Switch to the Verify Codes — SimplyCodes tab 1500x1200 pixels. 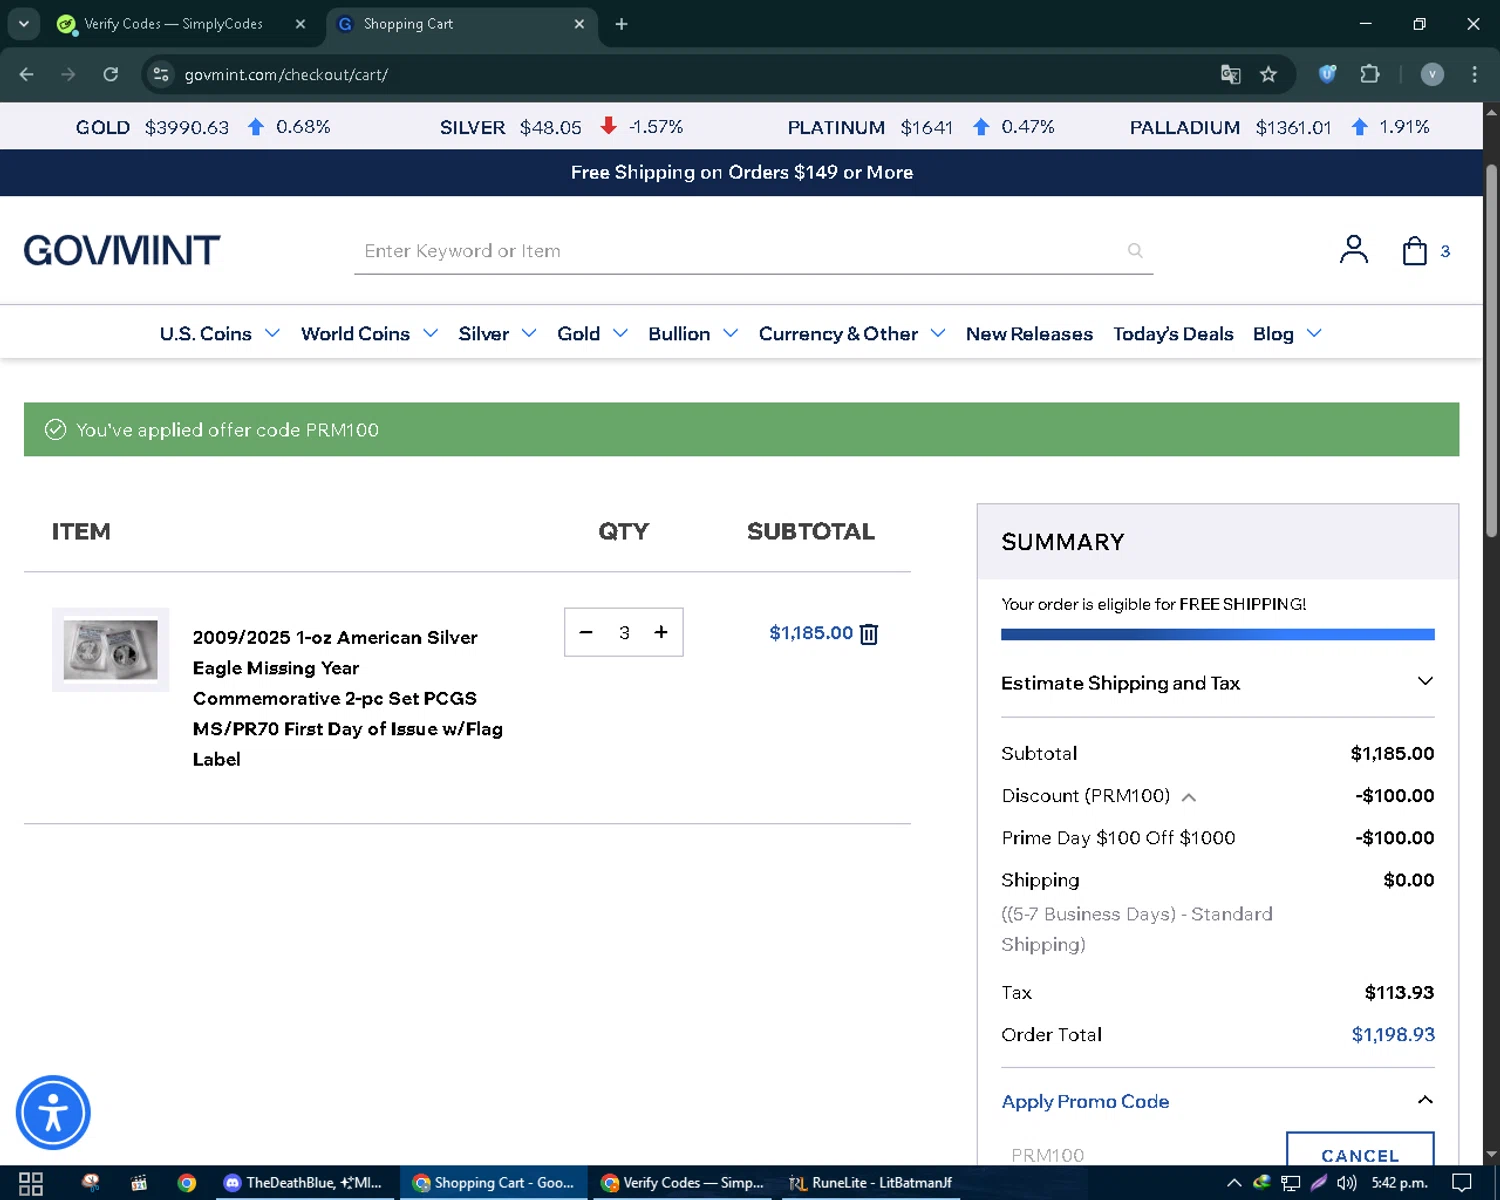click(173, 24)
